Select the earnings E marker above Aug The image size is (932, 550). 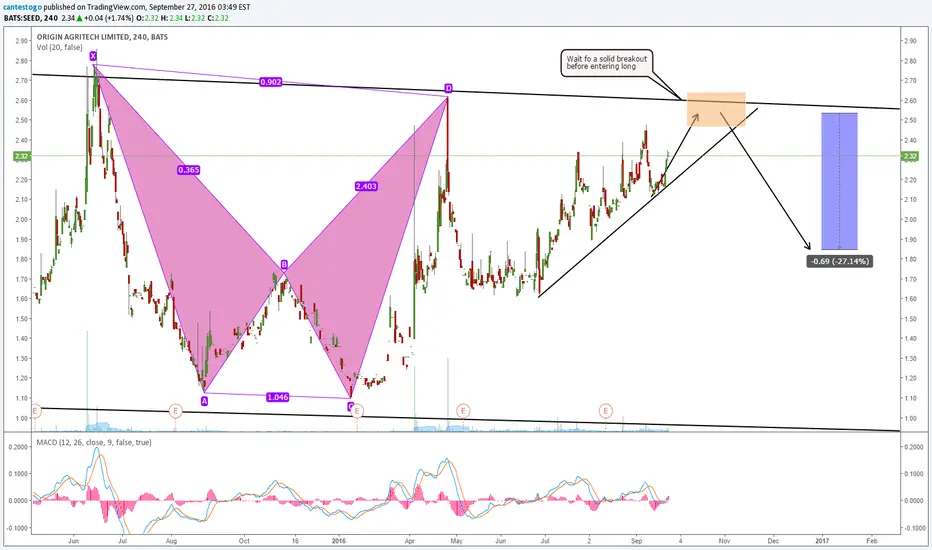click(x=175, y=410)
